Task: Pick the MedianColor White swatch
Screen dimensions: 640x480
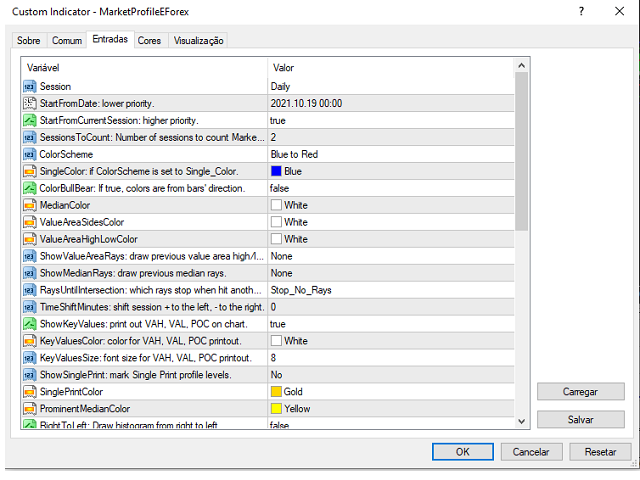Action: point(276,205)
